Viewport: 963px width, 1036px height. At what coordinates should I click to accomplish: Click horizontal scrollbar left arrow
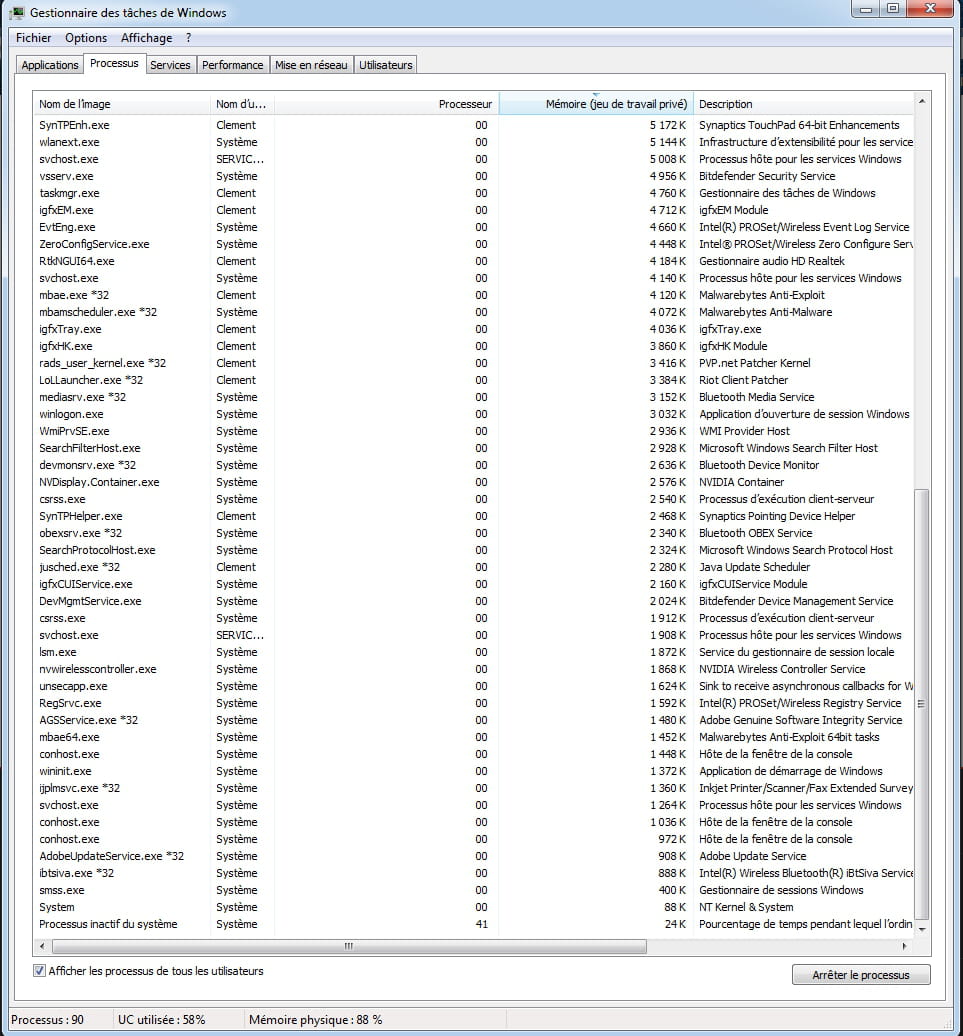[x=42, y=946]
